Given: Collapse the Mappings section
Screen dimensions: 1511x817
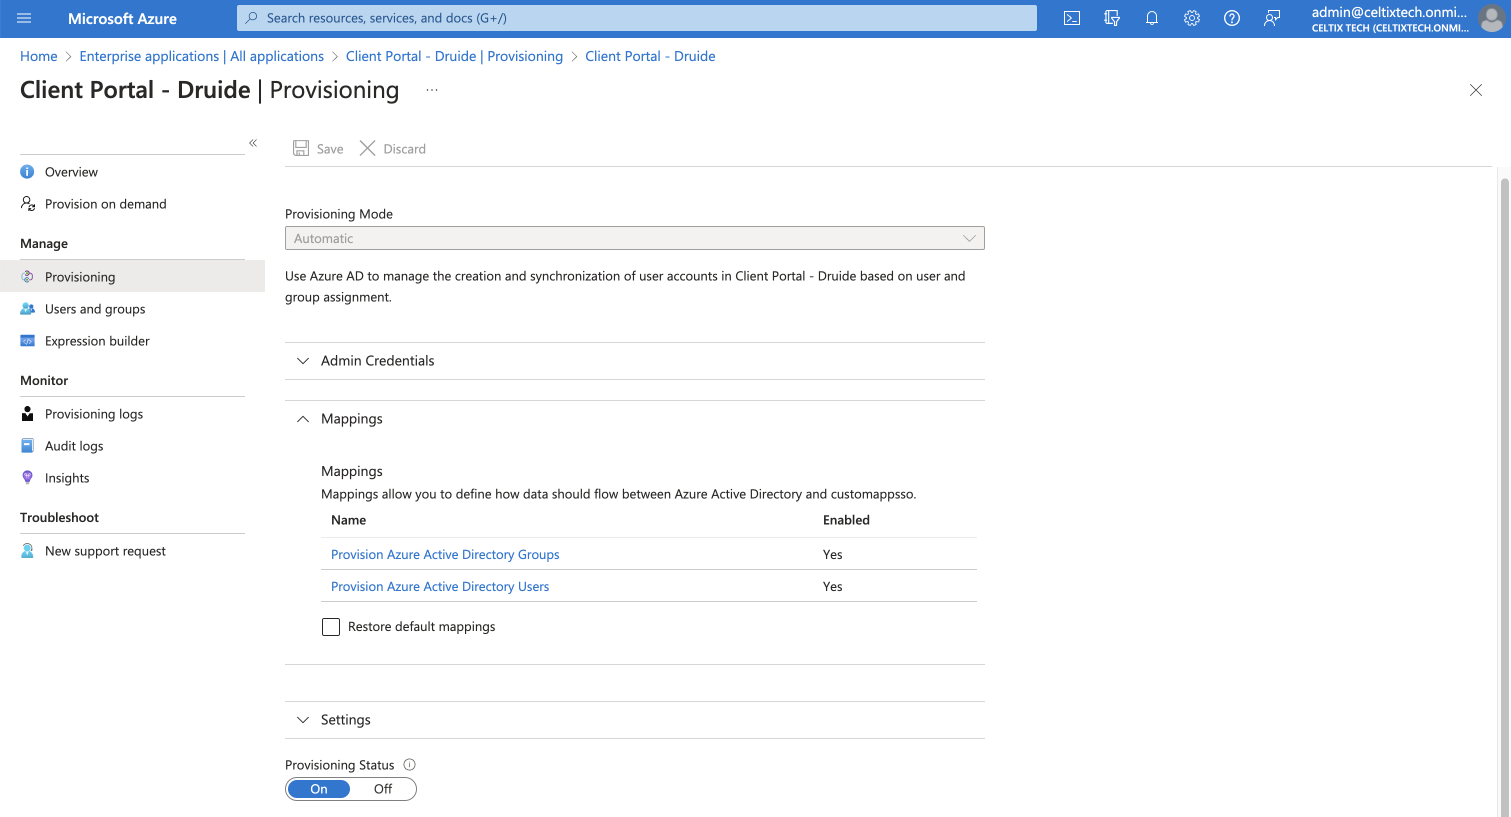Looking at the screenshot, I should click(635, 419).
